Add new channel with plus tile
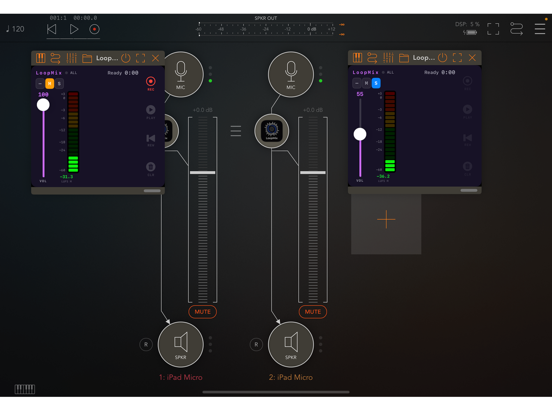 (x=386, y=224)
